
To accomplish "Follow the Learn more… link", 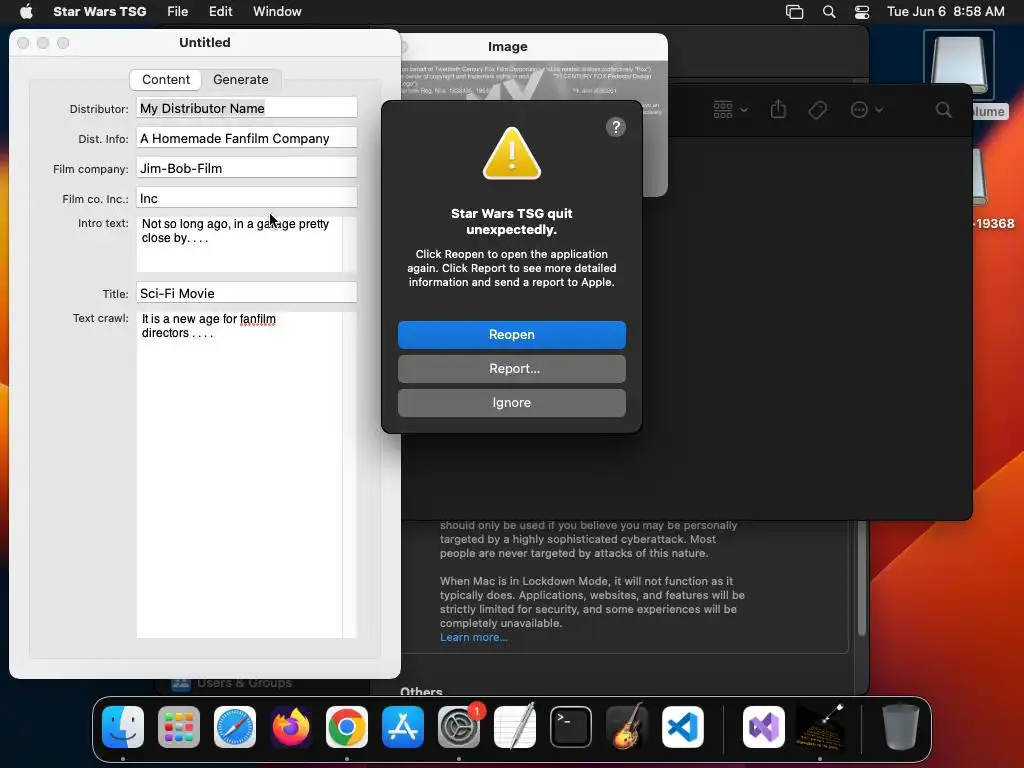I will click(473, 637).
